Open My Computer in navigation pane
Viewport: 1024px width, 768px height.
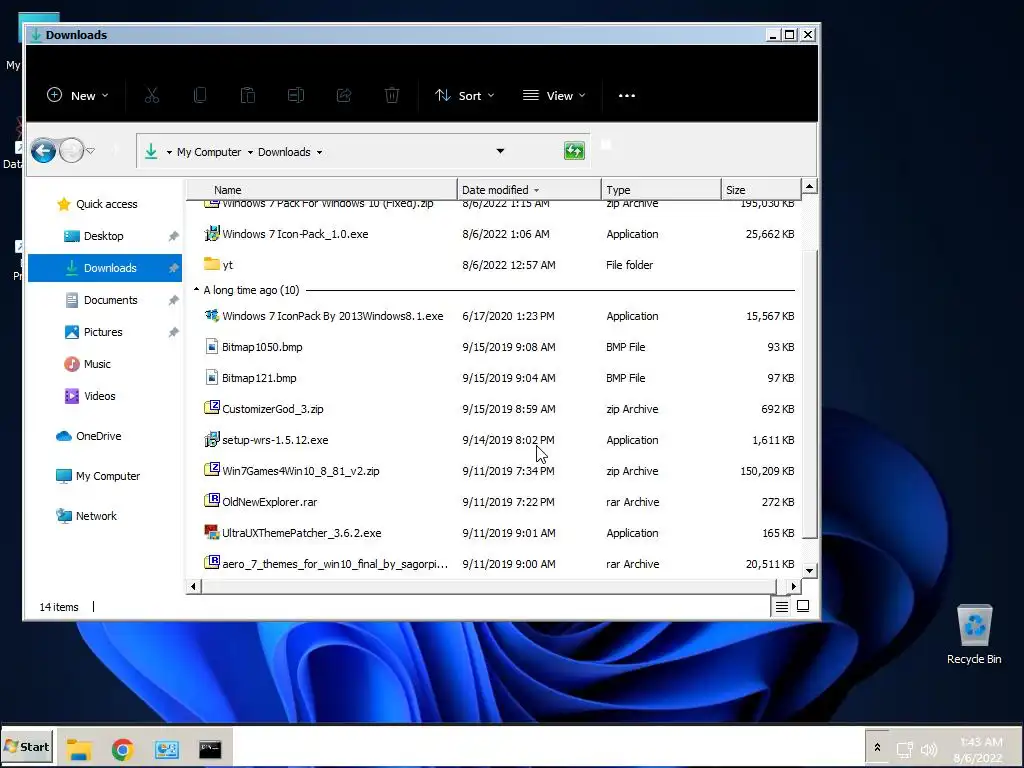(x=98, y=475)
